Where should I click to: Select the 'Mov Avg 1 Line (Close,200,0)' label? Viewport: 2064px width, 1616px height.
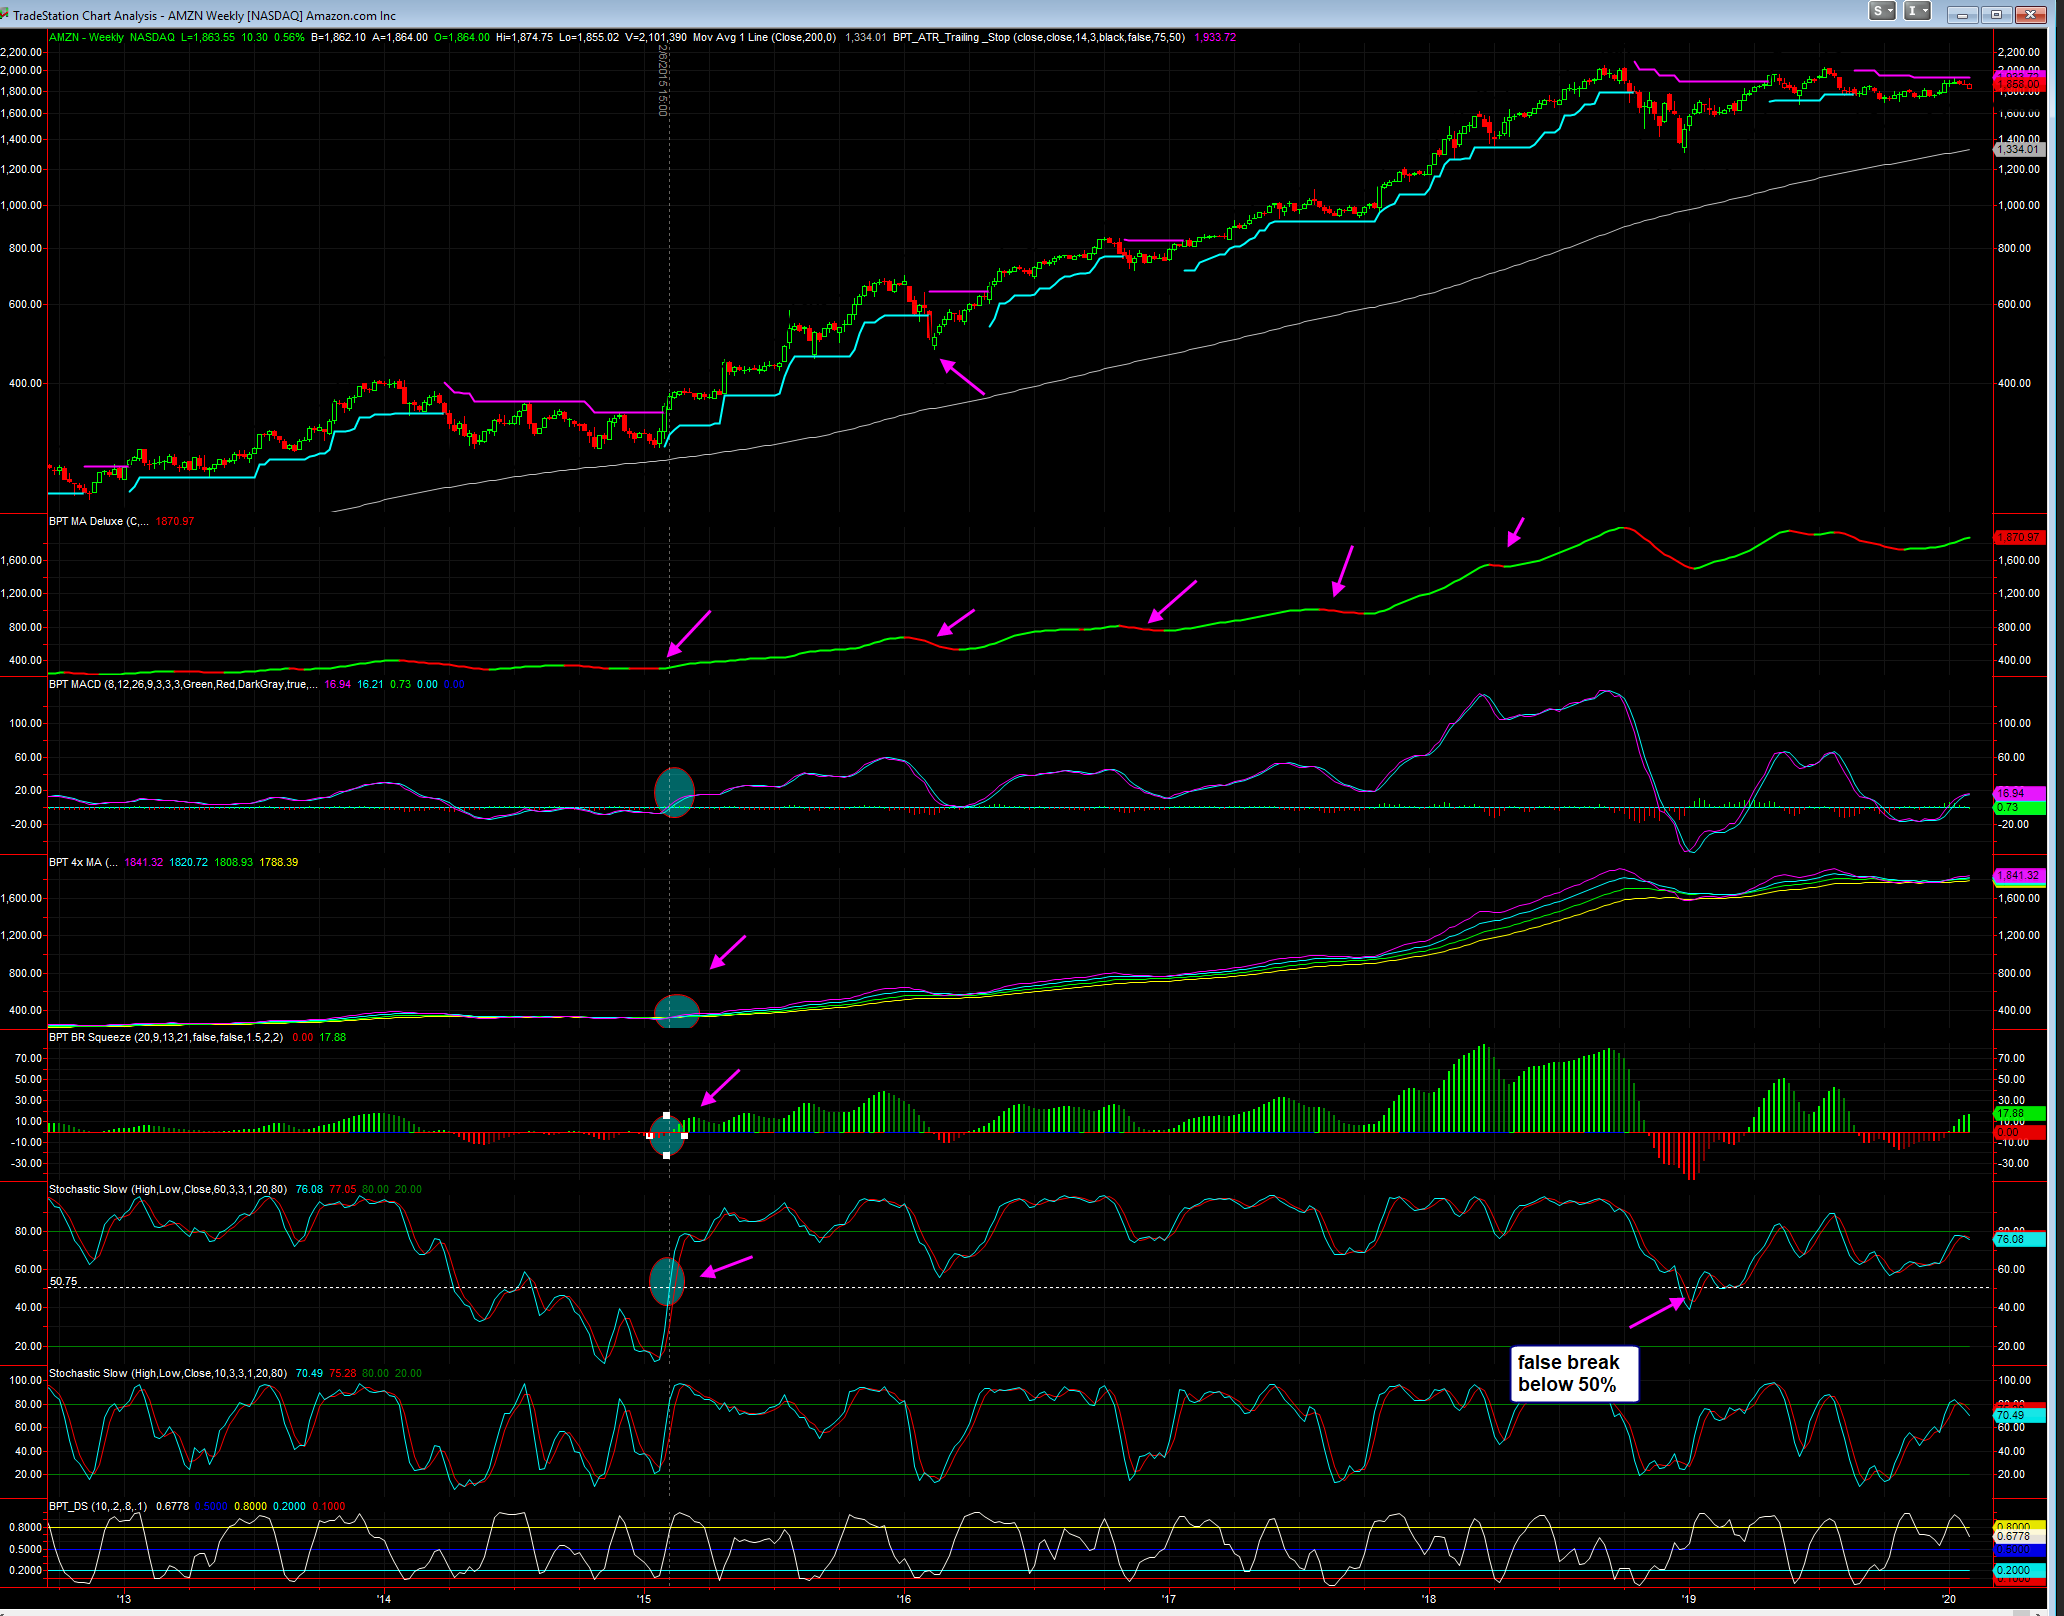point(764,37)
